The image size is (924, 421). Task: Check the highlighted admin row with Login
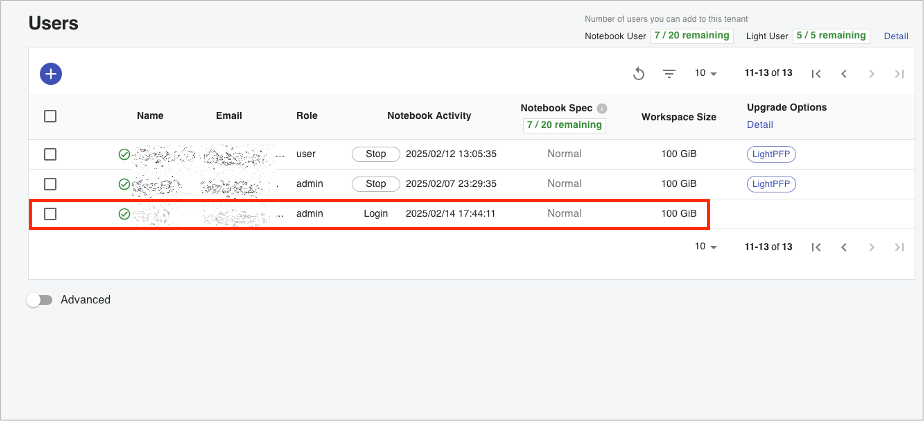pyautogui.click(x=50, y=214)
